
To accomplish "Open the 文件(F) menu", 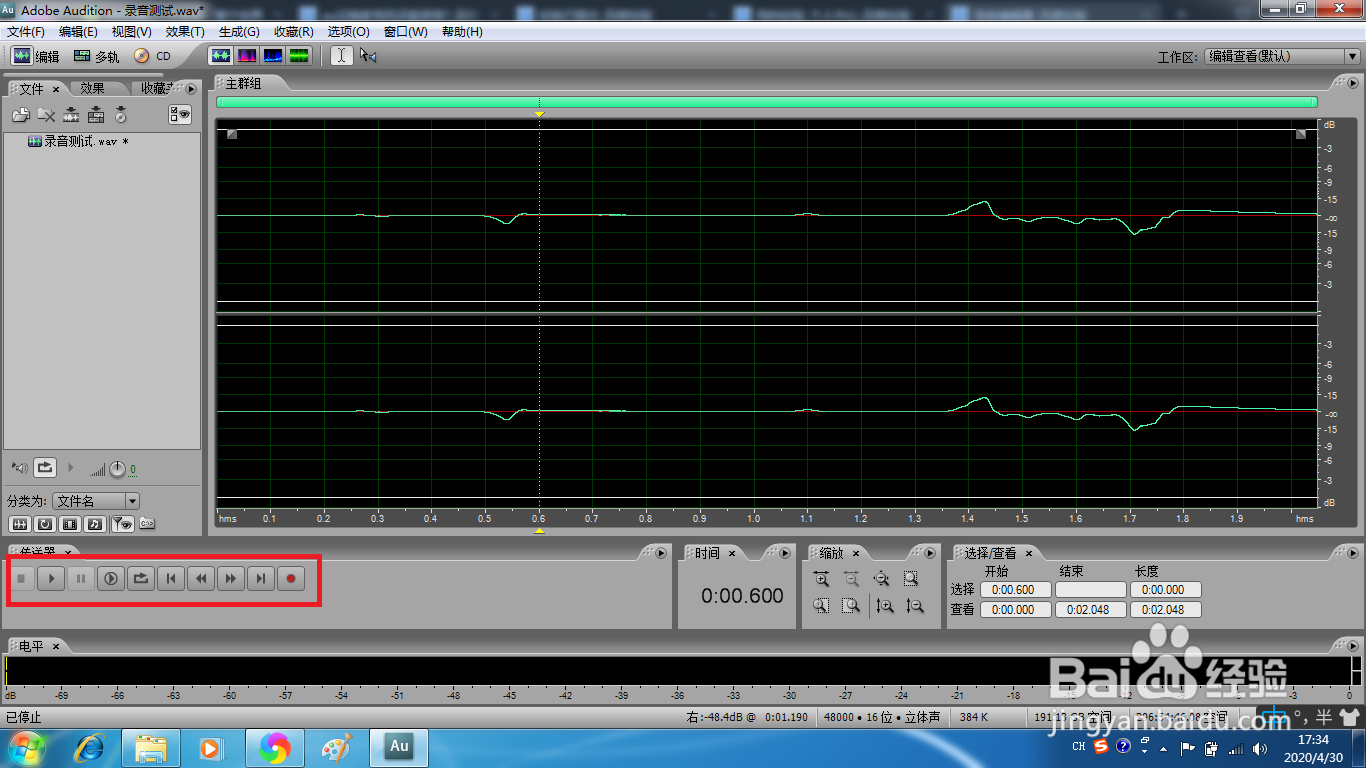I will 25,32.
